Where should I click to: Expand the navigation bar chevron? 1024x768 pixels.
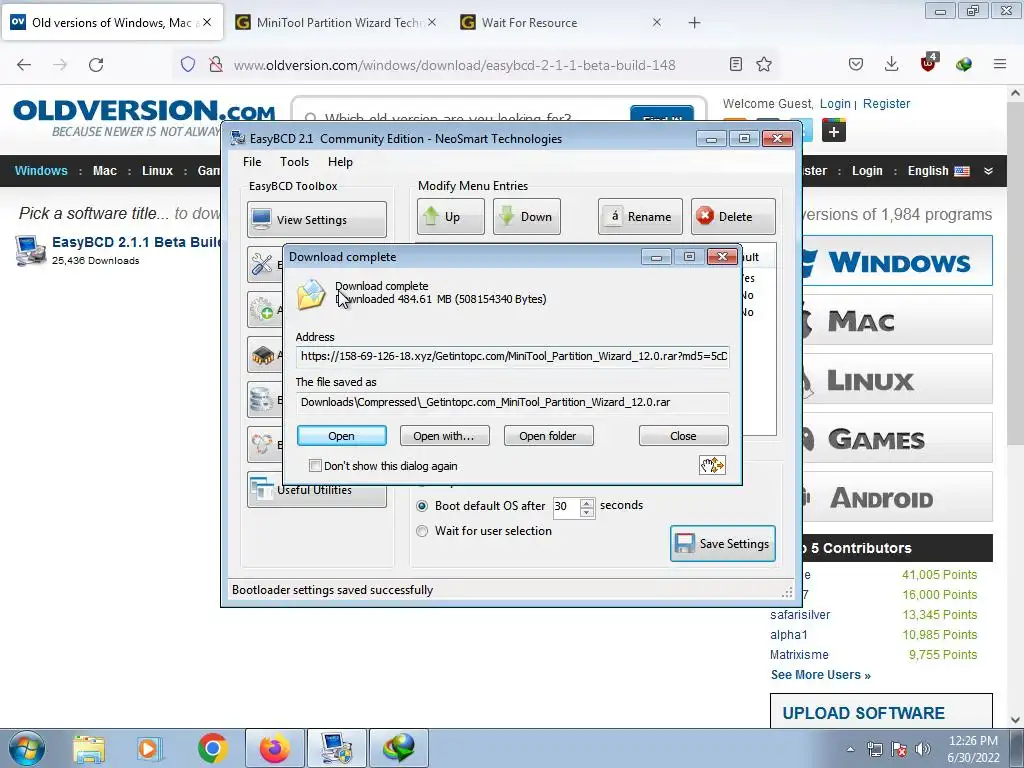coord(989,171)
